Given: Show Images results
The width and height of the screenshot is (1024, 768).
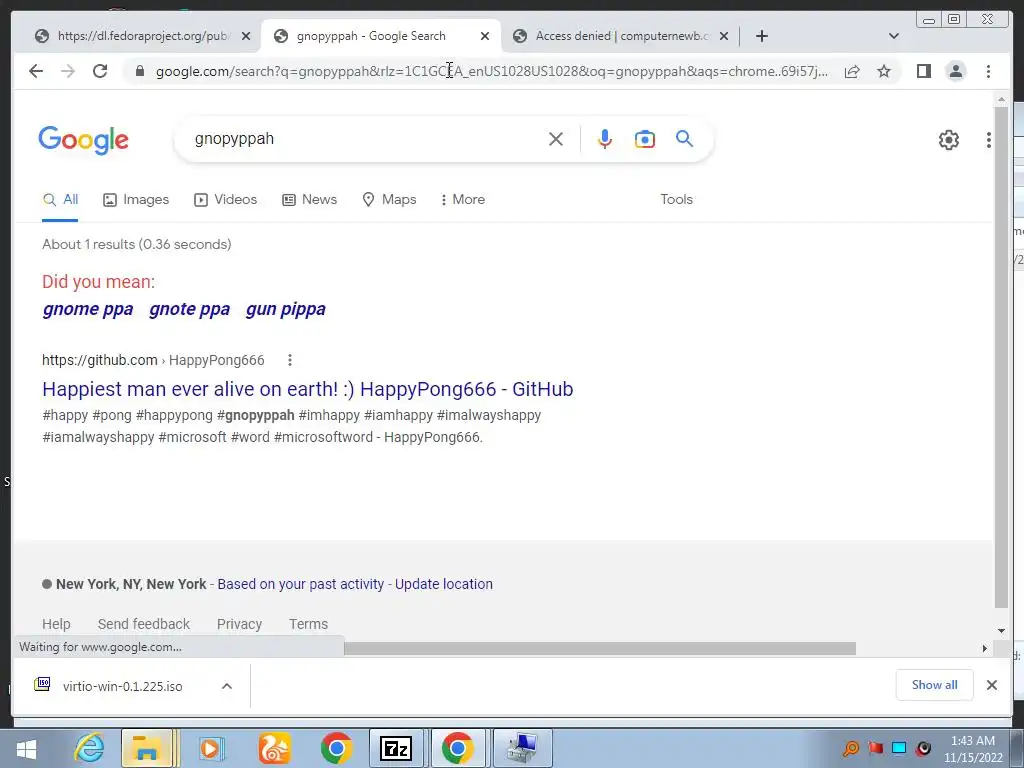Looking at the screenshot, I should [136, 200].
